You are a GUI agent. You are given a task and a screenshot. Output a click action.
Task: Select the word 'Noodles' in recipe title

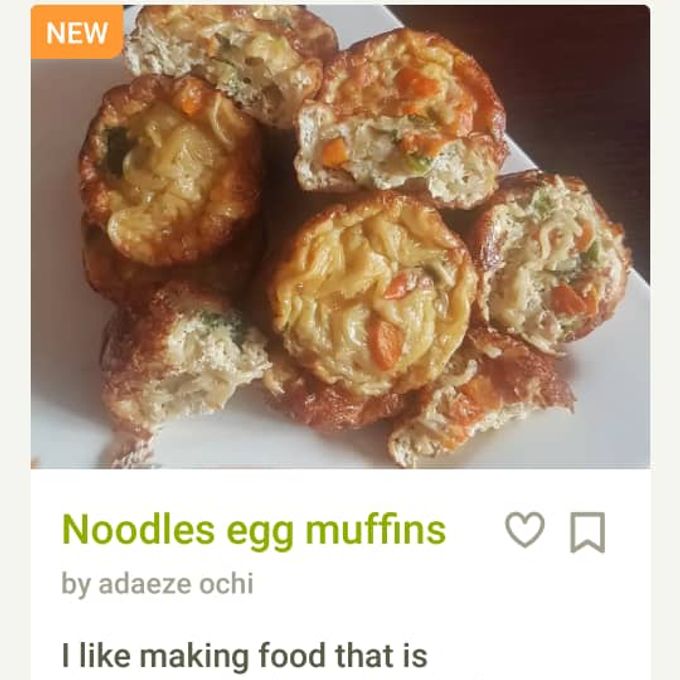click(x=138, y=530)
